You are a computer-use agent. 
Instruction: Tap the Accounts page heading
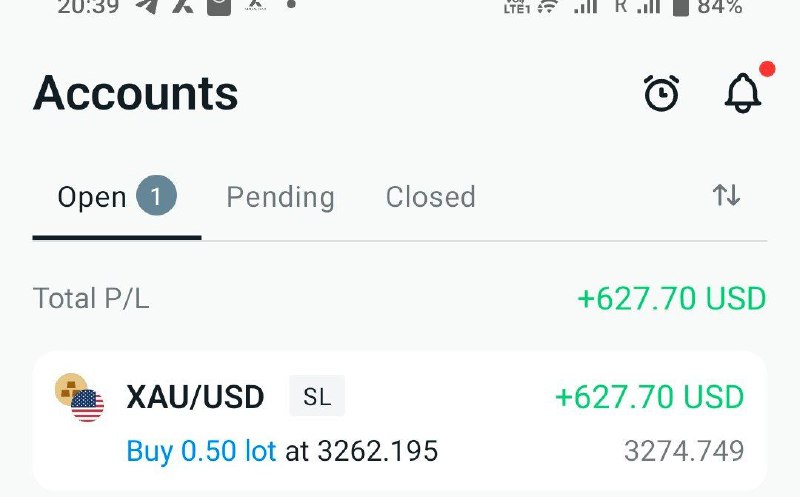(136, 93)
